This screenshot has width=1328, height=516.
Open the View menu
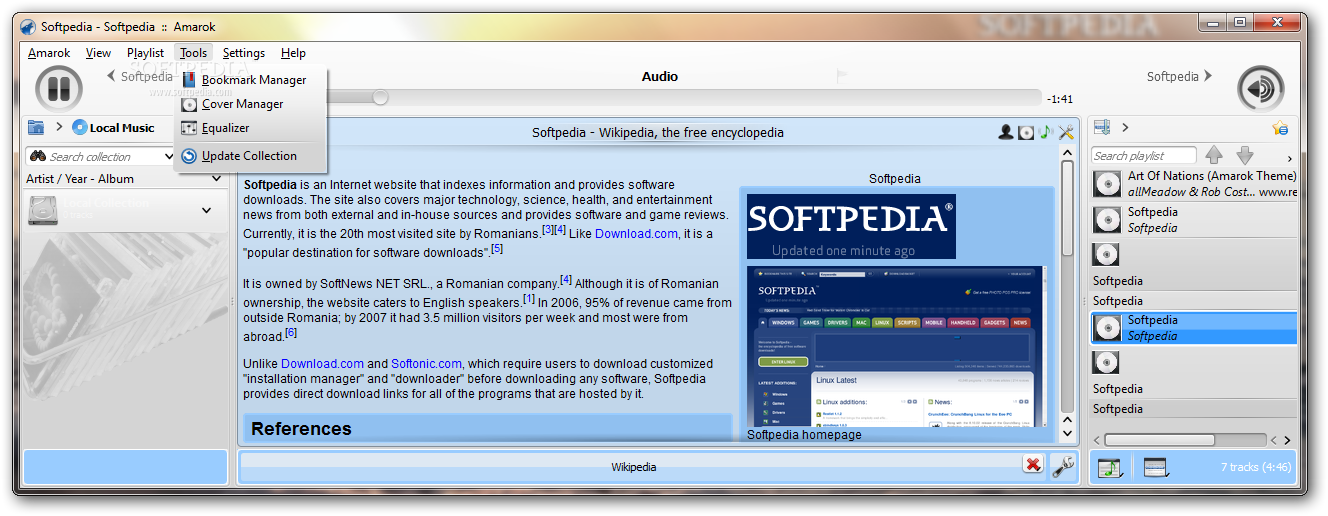[98, 53]
